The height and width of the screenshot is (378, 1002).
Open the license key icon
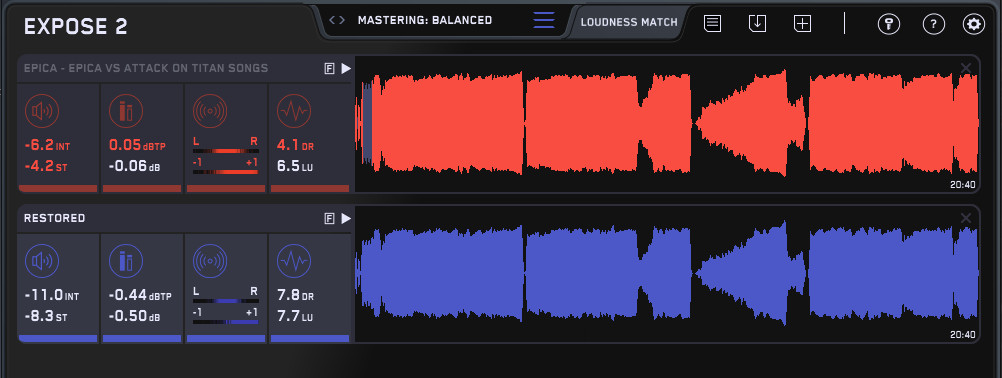tap(889, 24)
